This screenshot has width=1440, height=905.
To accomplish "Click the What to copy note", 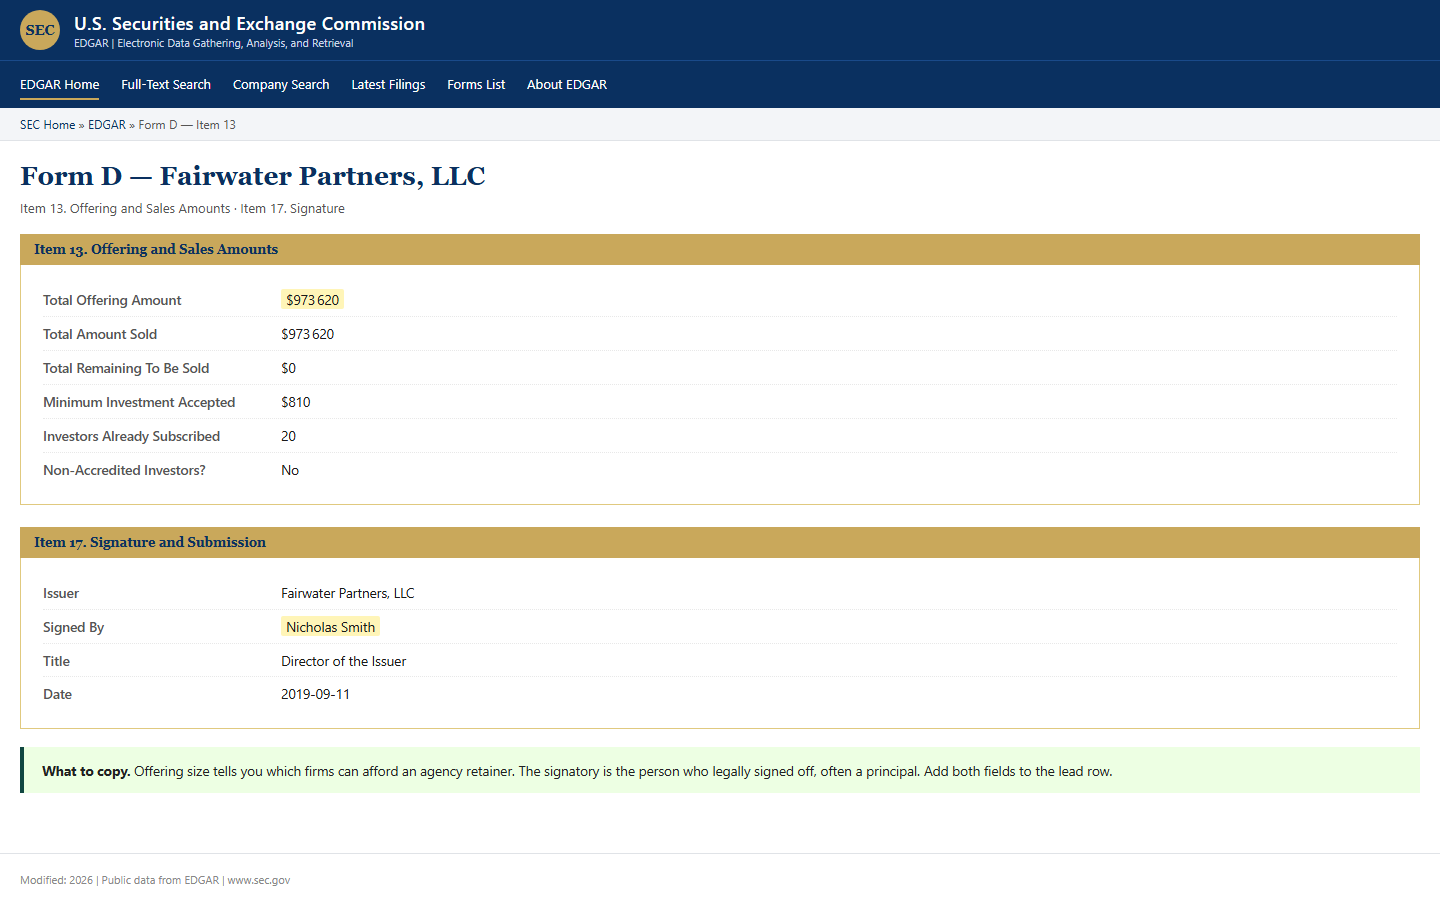I will pos(720,771).
